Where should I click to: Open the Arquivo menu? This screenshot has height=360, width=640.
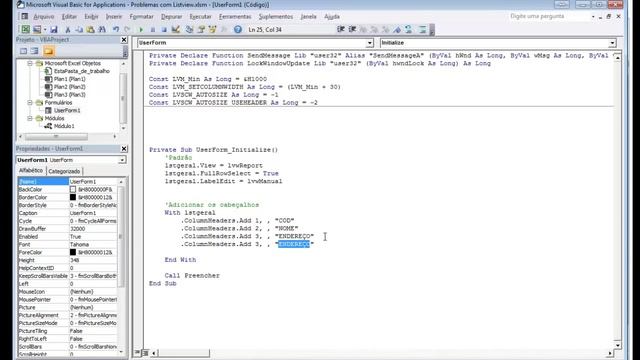tap(44, 16)
